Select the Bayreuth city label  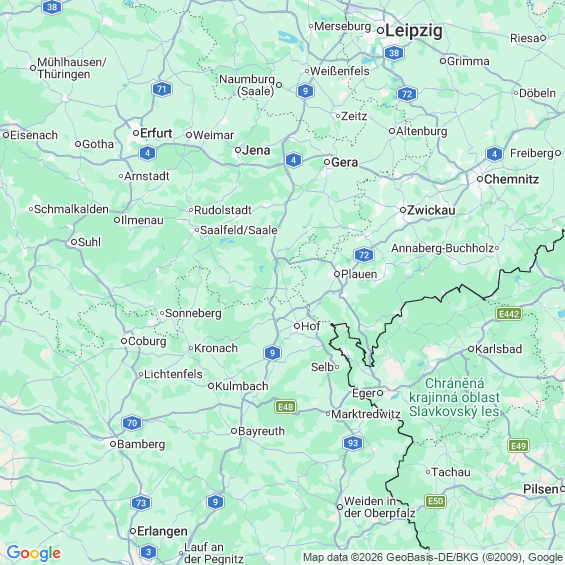coord(261,431)
